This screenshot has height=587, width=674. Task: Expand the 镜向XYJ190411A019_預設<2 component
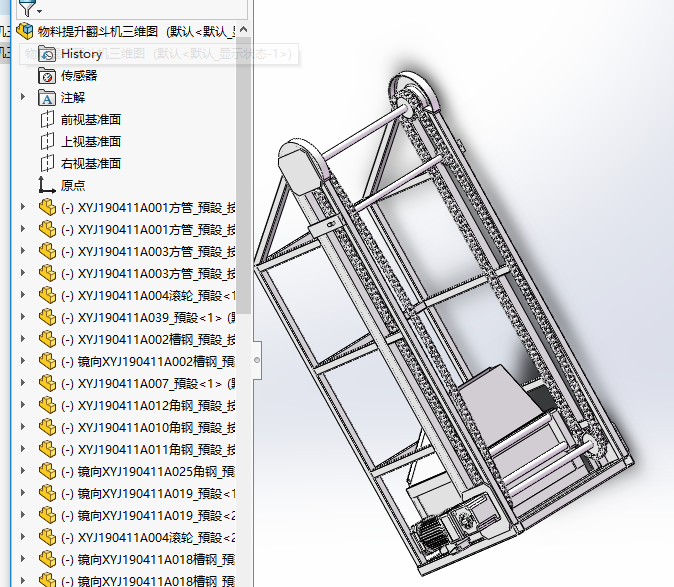click(23, 515)
